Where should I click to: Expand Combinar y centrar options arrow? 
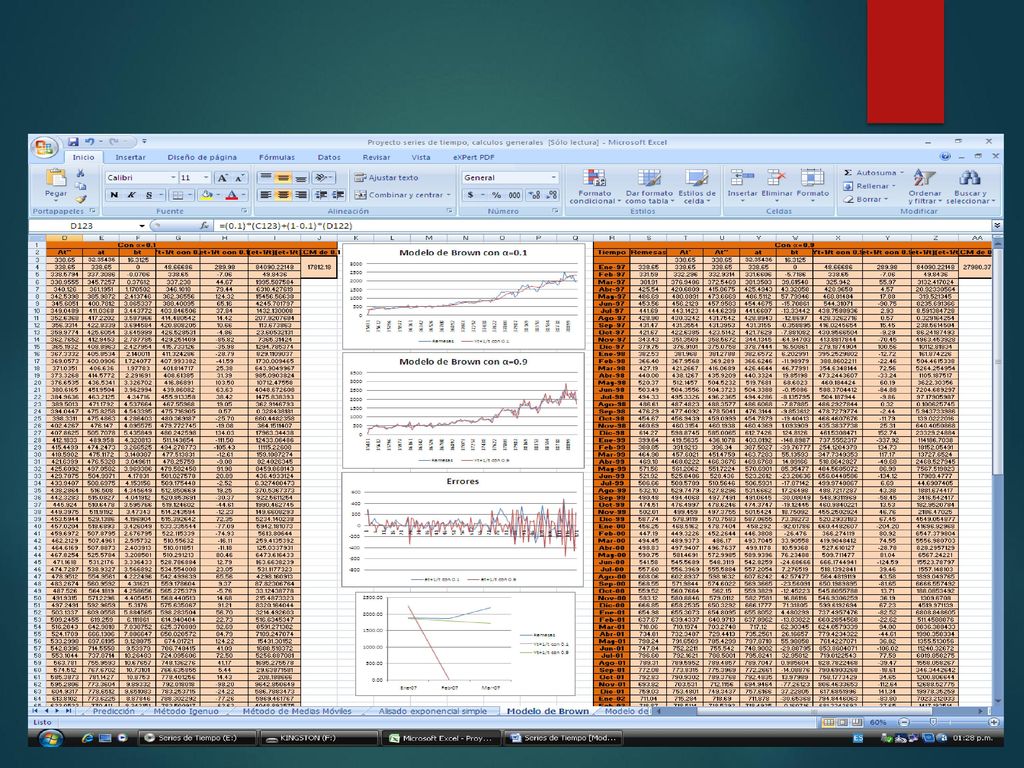(449, 195)
